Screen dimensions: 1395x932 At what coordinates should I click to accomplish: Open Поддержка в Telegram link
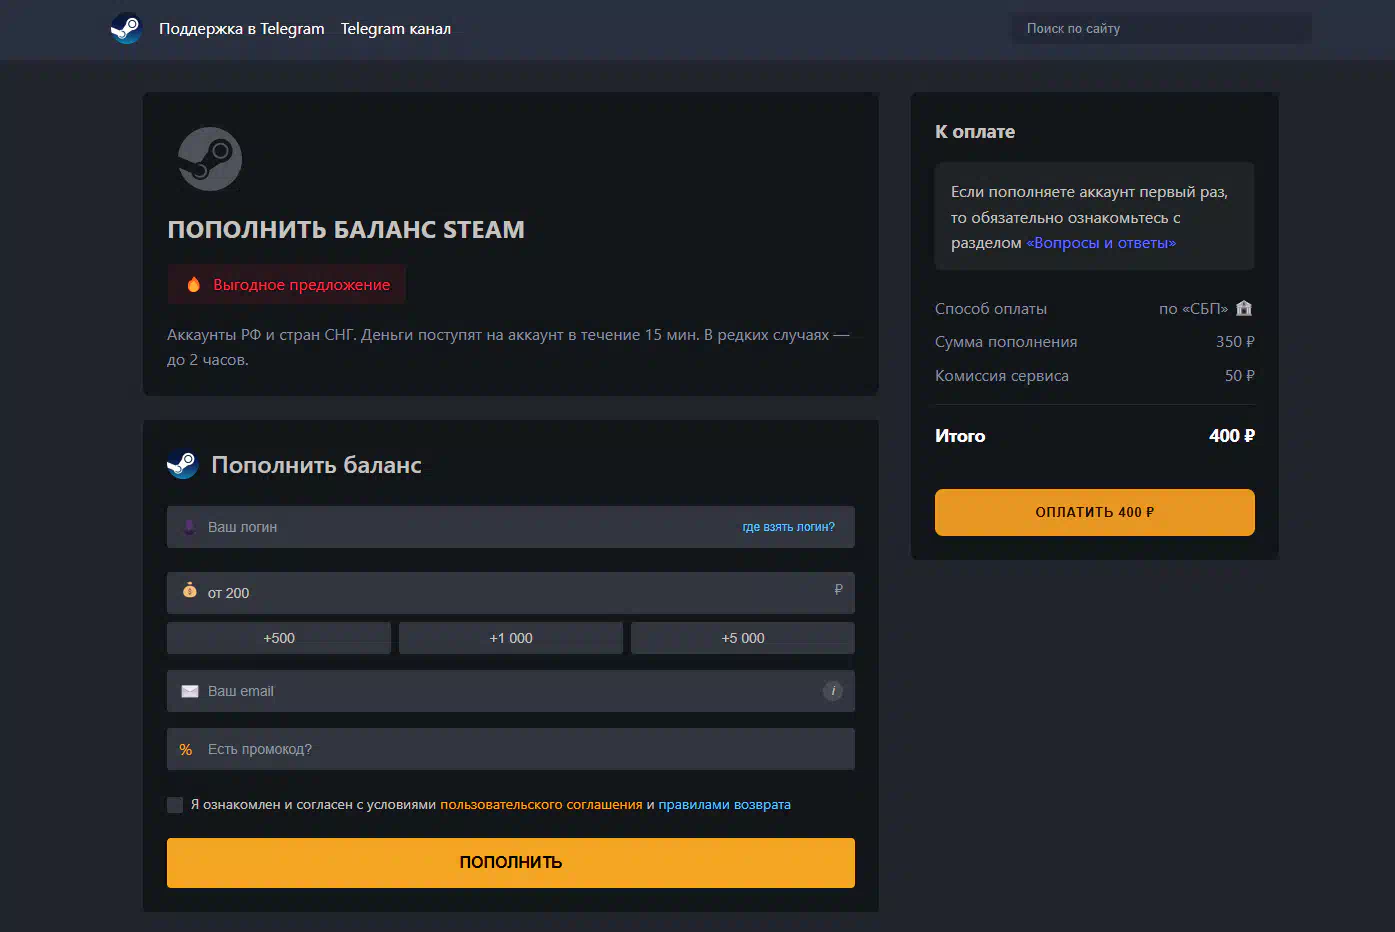[242, 29]
